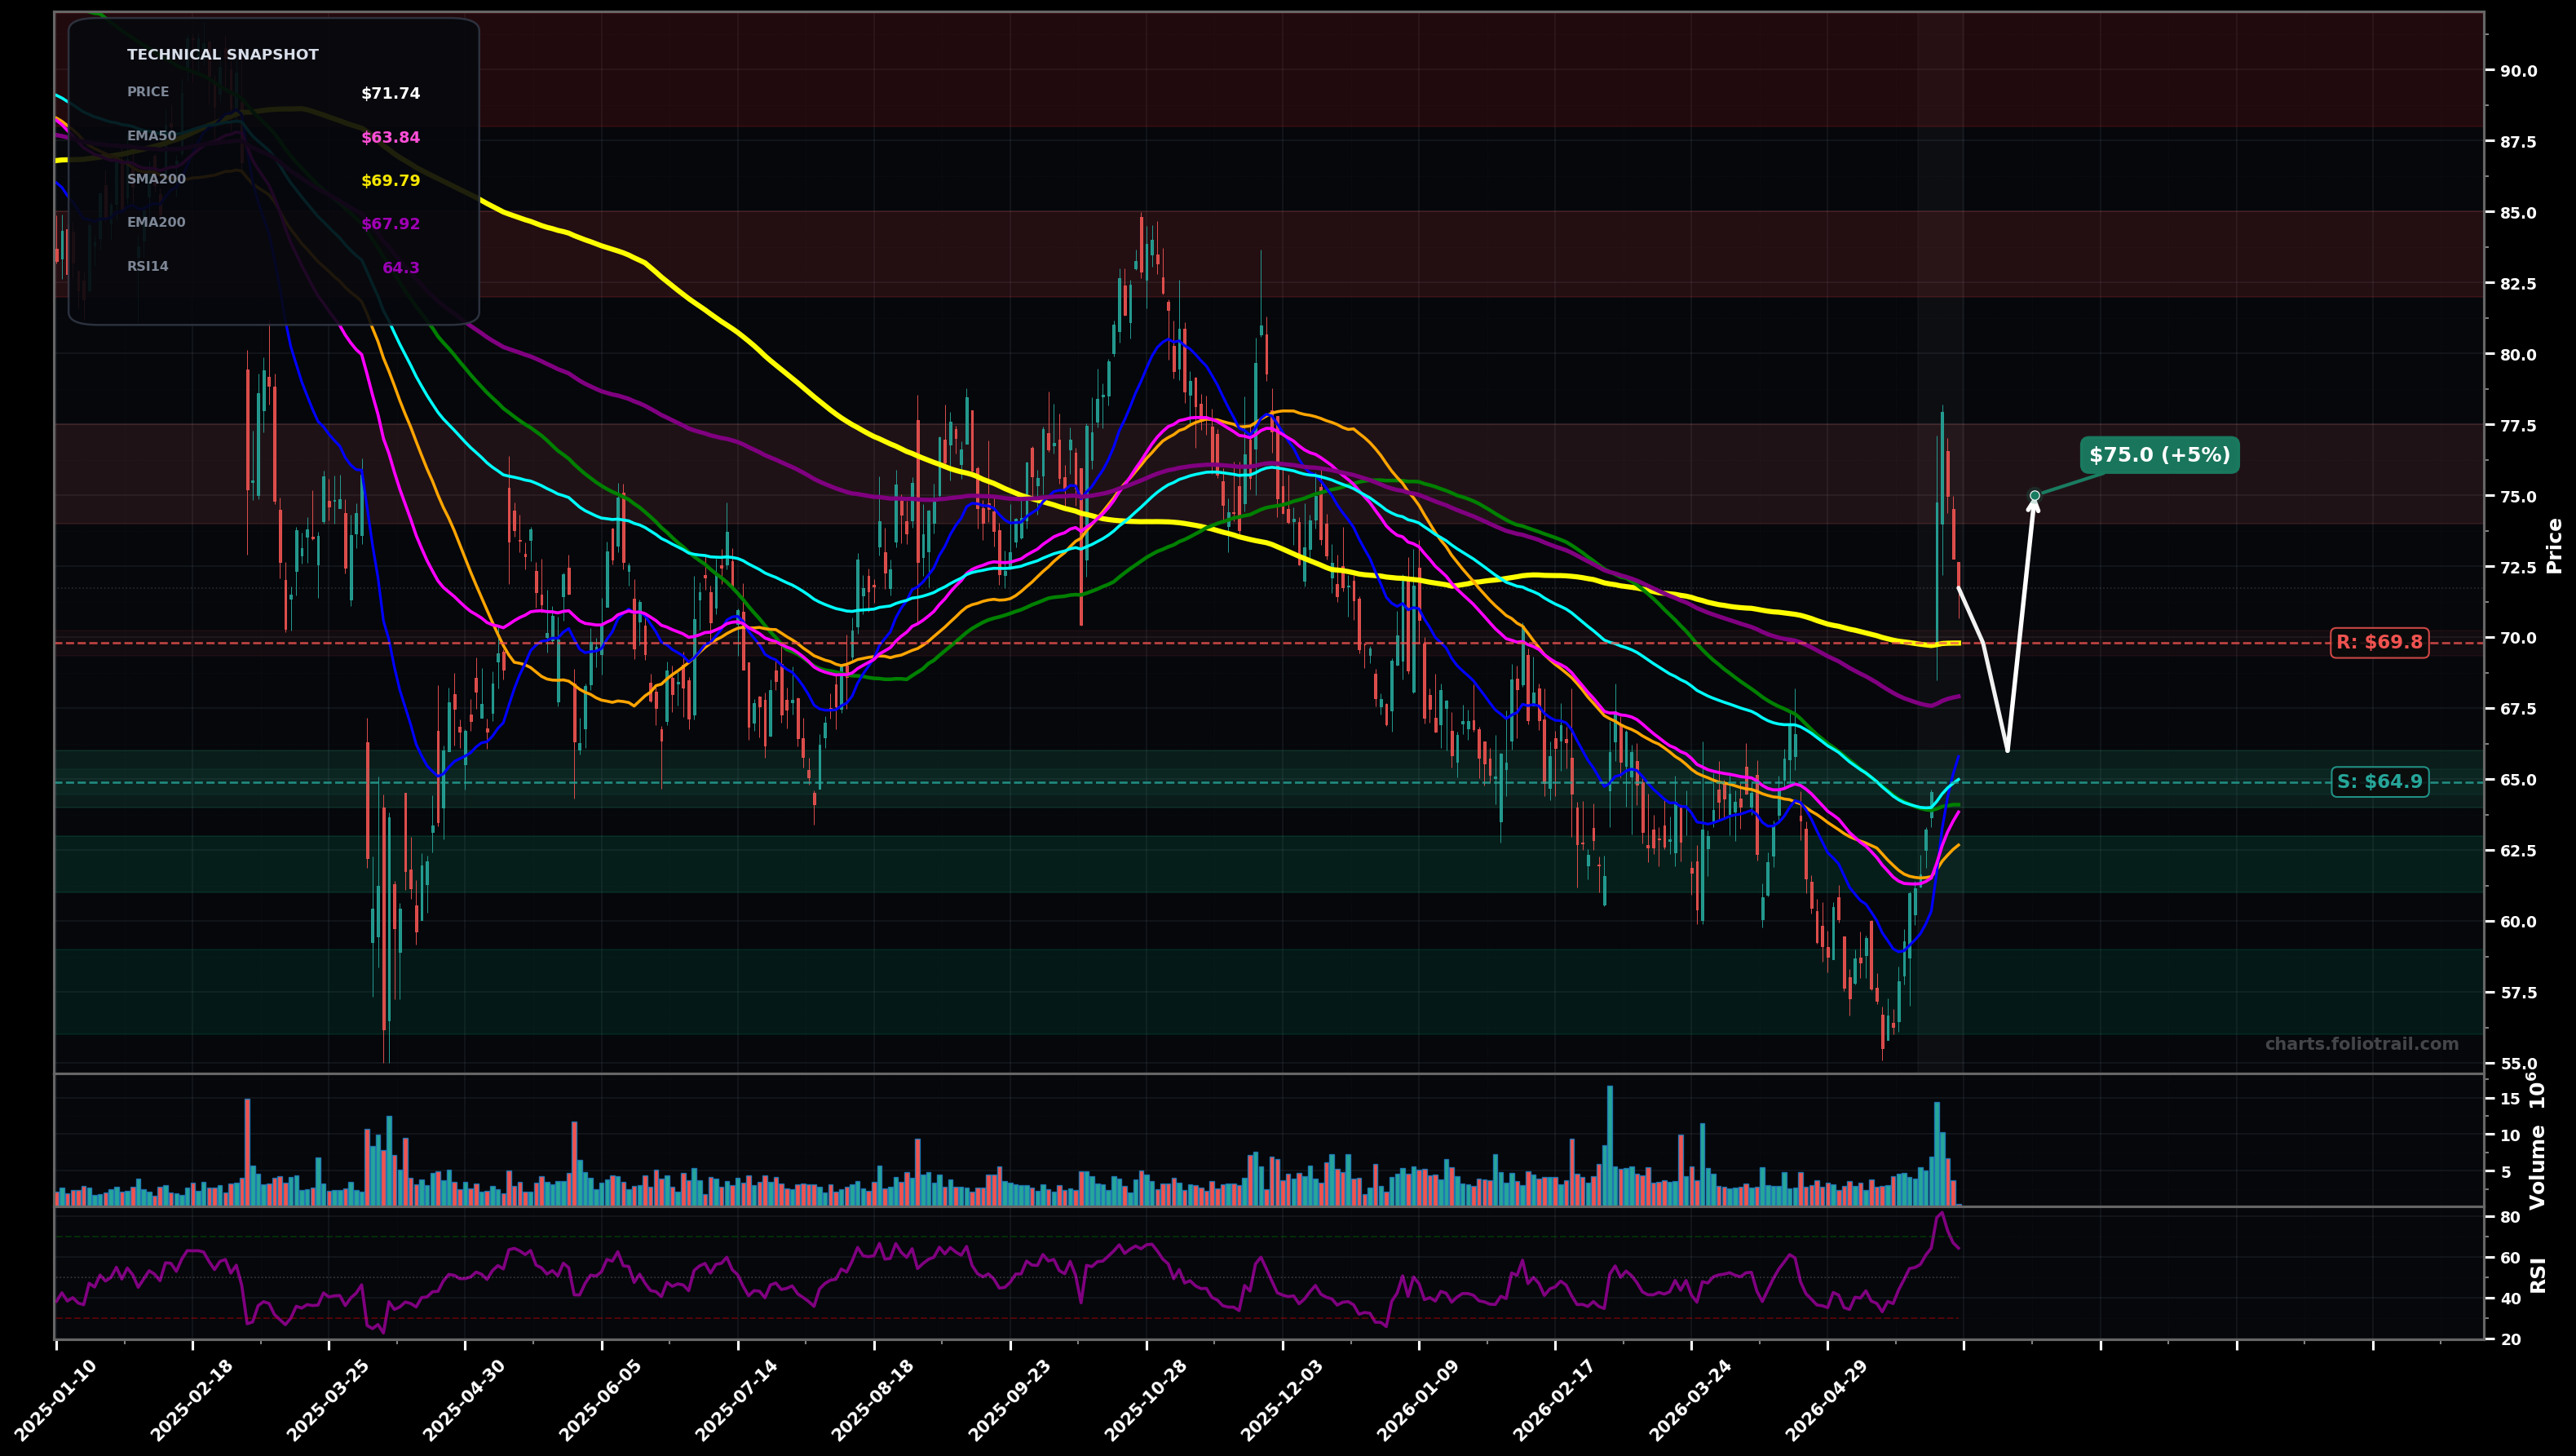Click the 75.0 price axis tick
This screenshot has width=2576, height=1456.
(x=2518, y=497)
